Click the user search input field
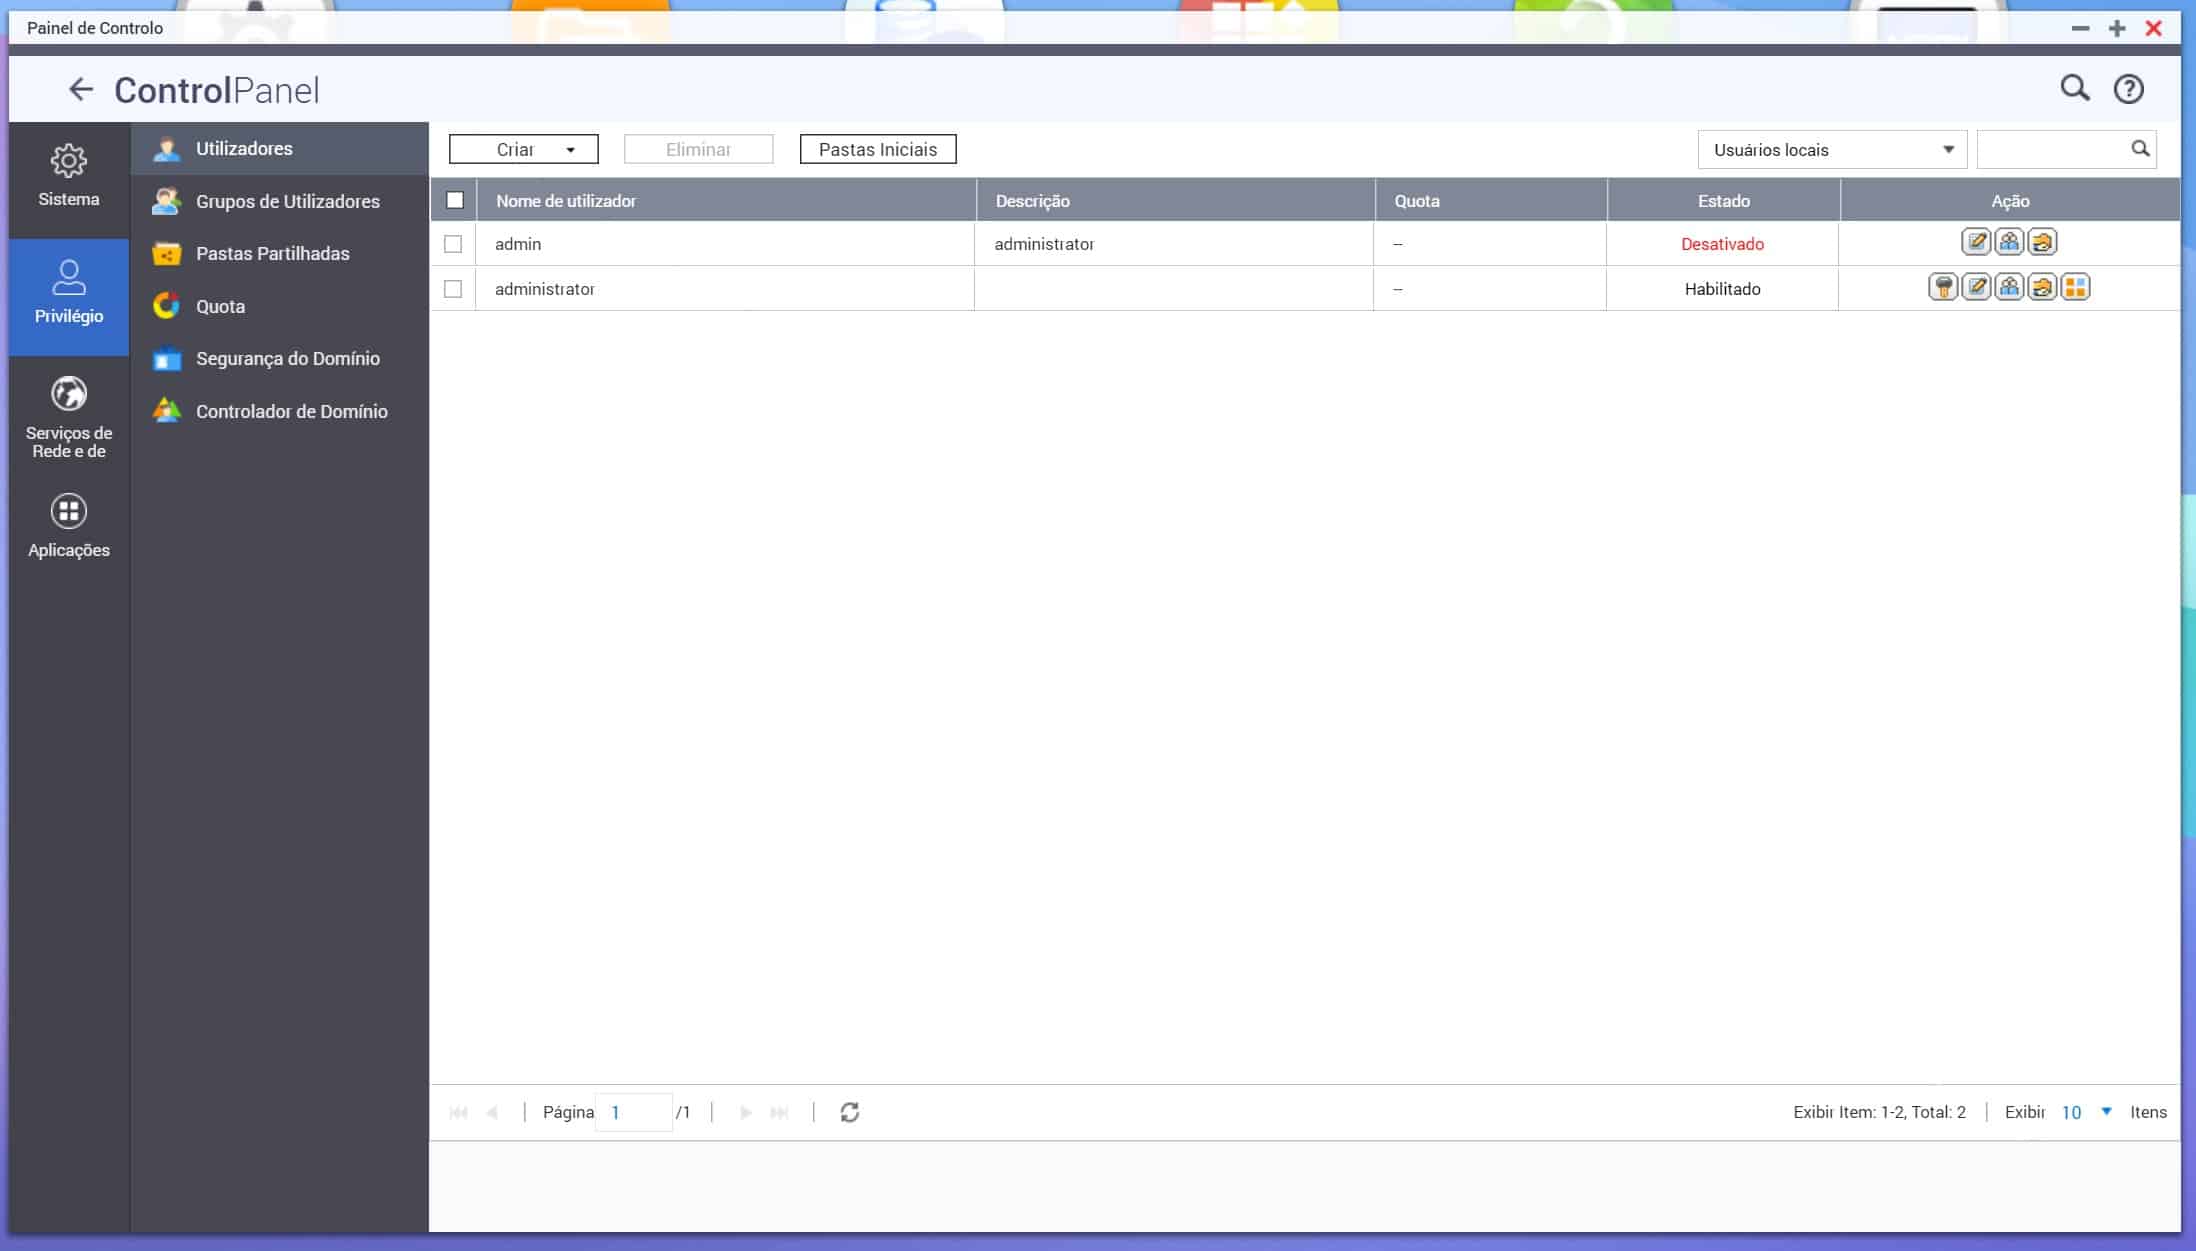 click(x=2052, y=150)
